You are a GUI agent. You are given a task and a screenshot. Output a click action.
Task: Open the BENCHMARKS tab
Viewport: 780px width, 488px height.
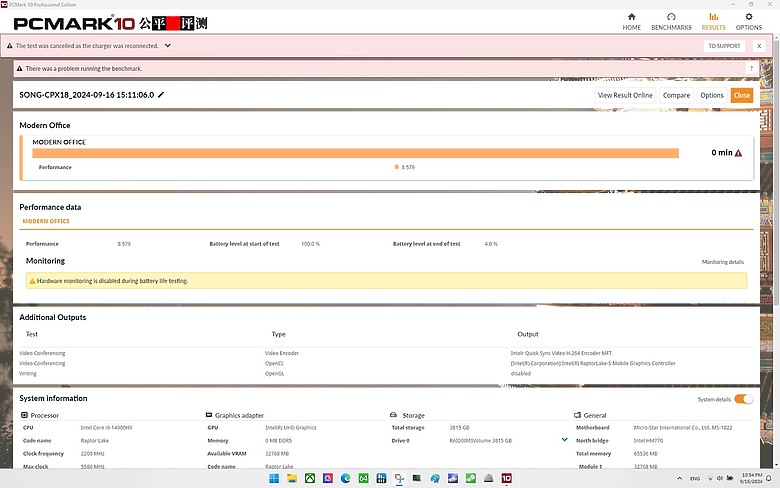tap(671, 22)
